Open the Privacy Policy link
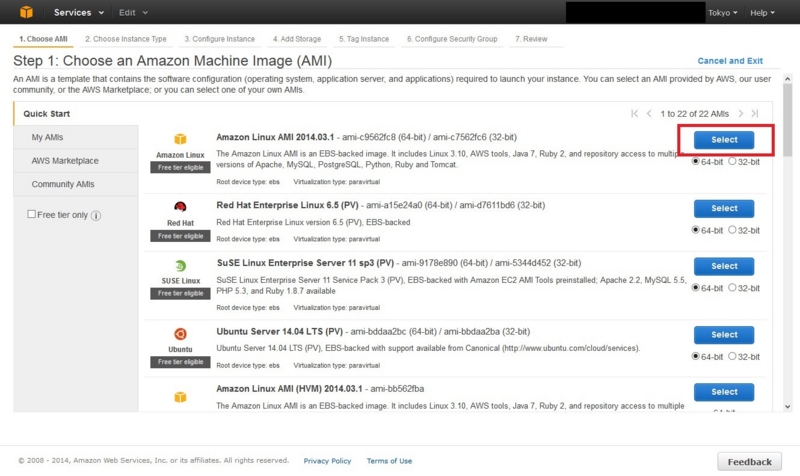The image size is (800, 476). coord(327,461)
